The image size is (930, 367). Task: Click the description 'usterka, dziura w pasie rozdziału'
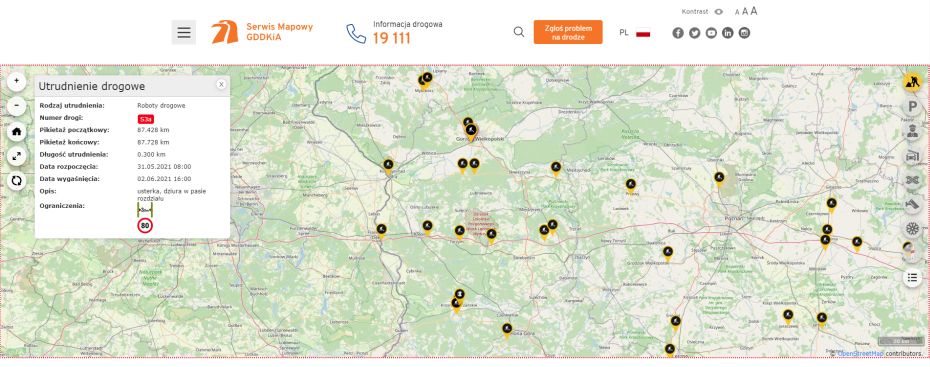[171, 194]
